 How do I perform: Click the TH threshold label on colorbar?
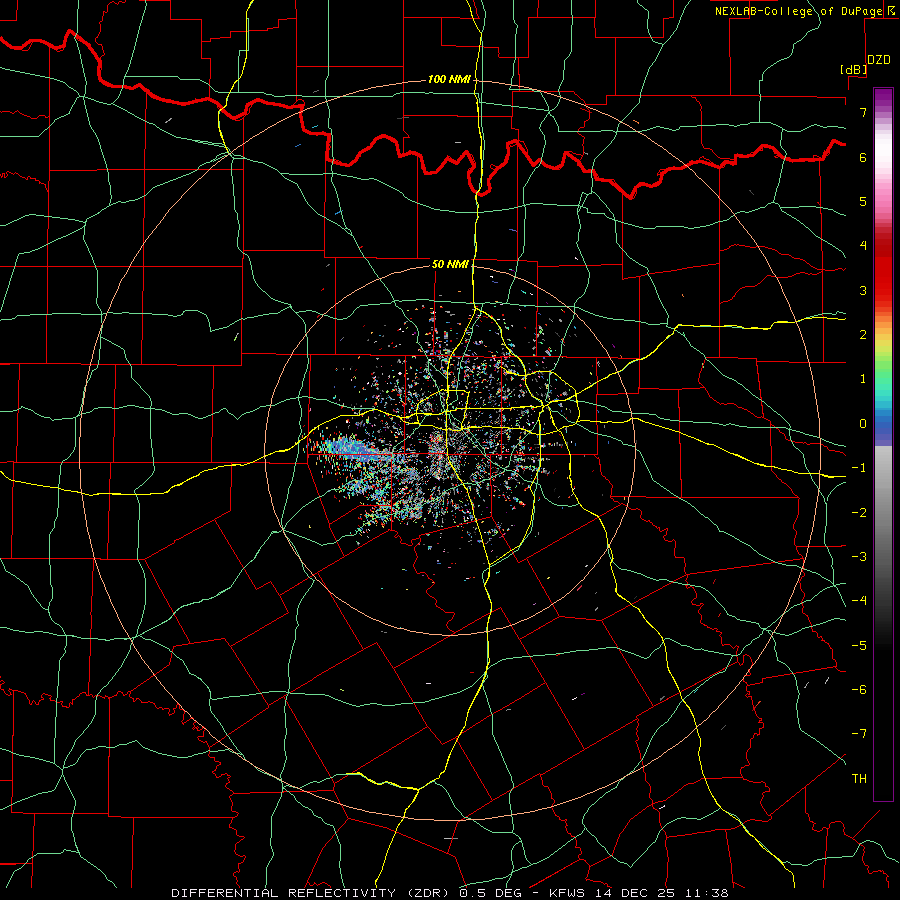(x=859, y=779)
